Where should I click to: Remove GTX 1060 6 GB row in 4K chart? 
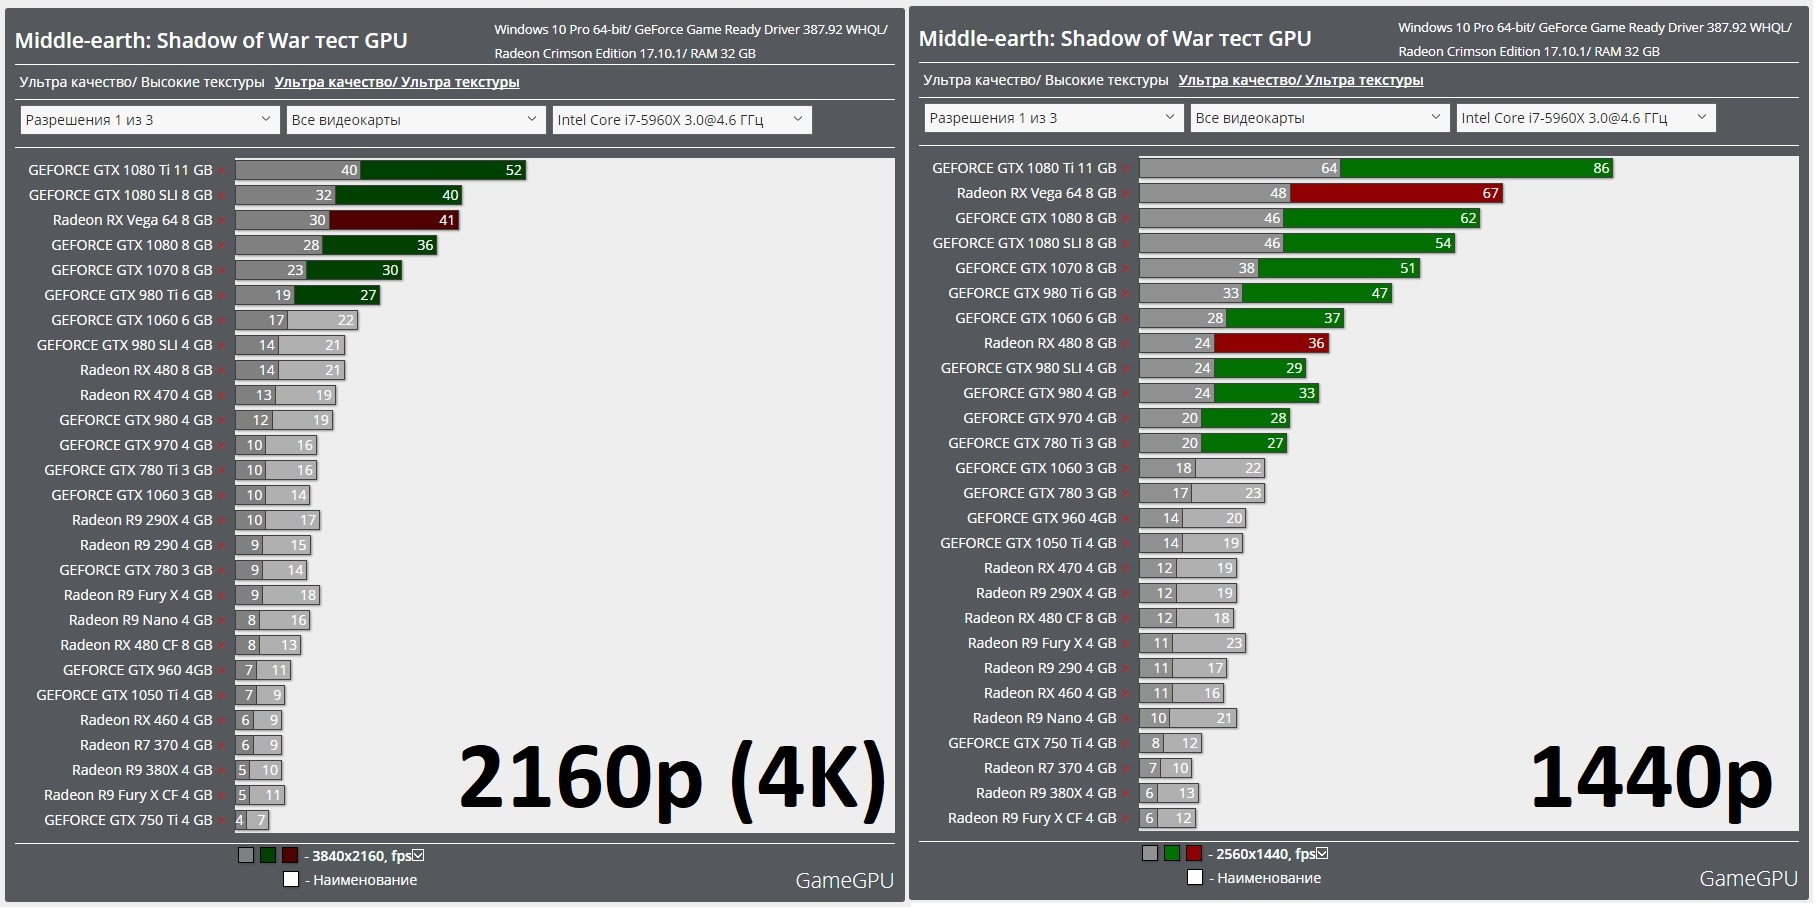[x=222, y=321]
